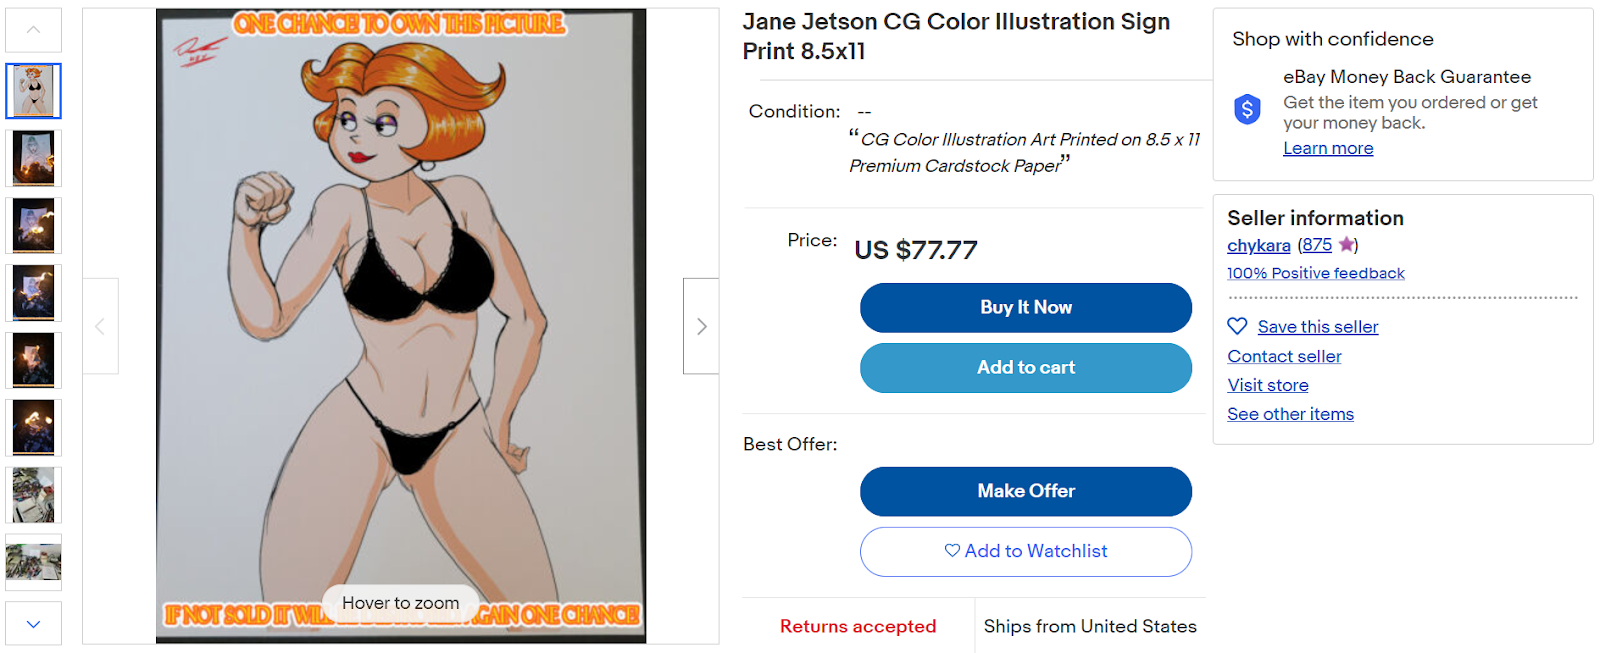
Task: Click the heart icon beside Save this seller
Action: coord(1237,326)
